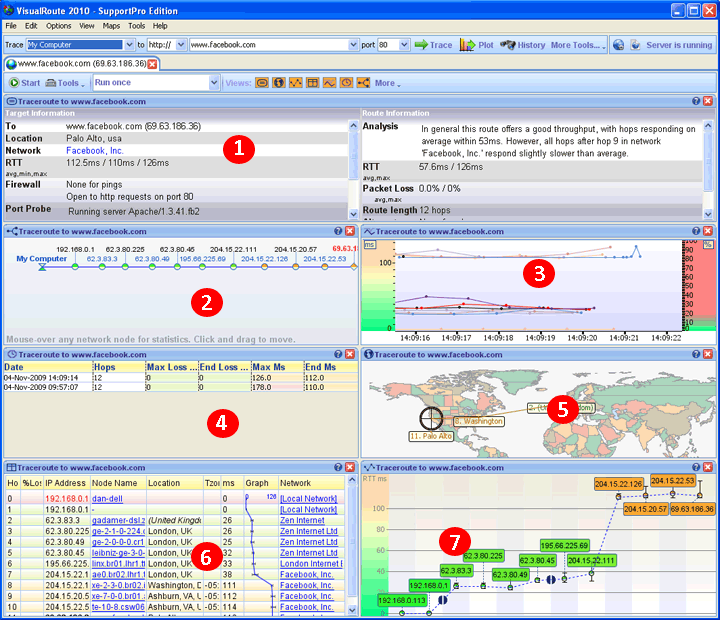Open the world map view icon
720x620 pixels.
pos(279,83)
